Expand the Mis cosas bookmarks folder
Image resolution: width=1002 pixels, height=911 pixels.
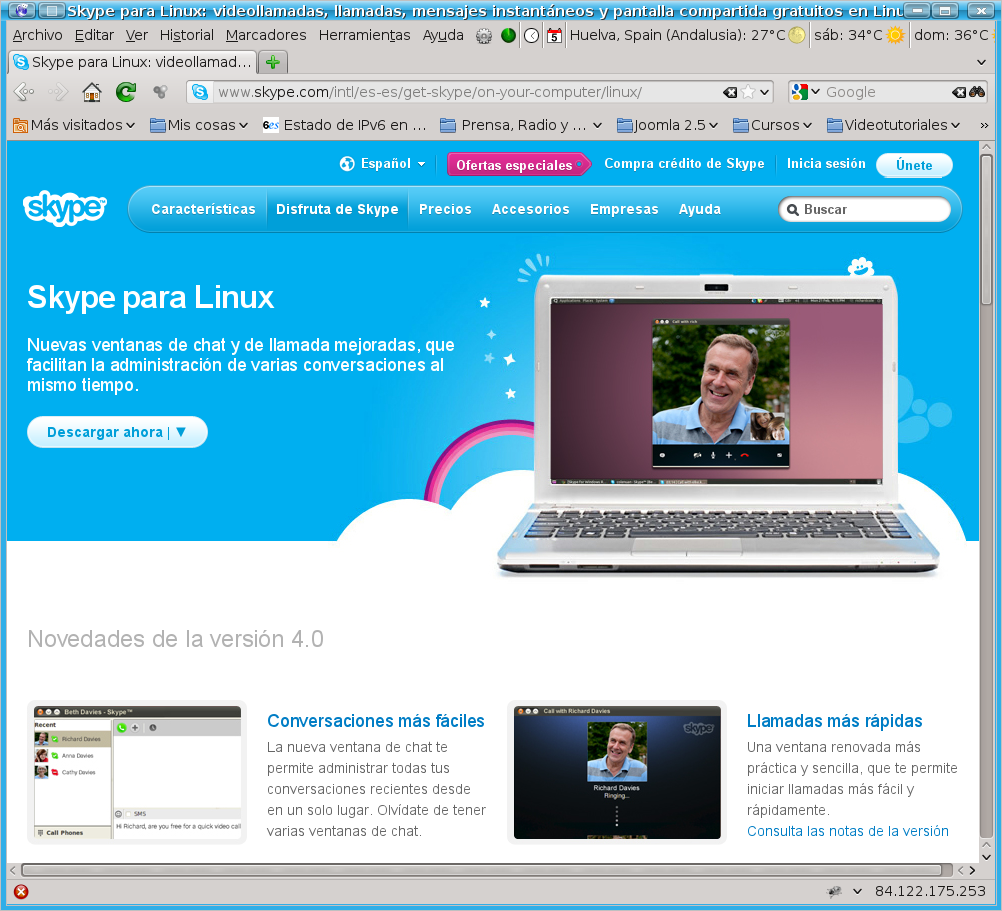click(x=199, y=125)
